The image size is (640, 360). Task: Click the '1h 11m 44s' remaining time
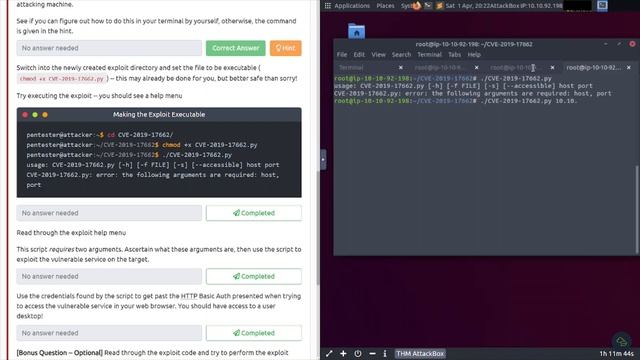coord(616,353)
